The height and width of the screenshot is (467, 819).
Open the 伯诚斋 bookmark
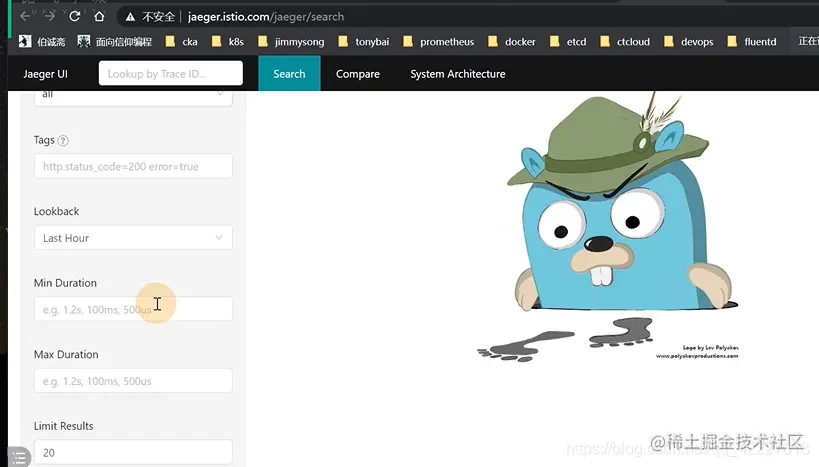coord(42,42)
